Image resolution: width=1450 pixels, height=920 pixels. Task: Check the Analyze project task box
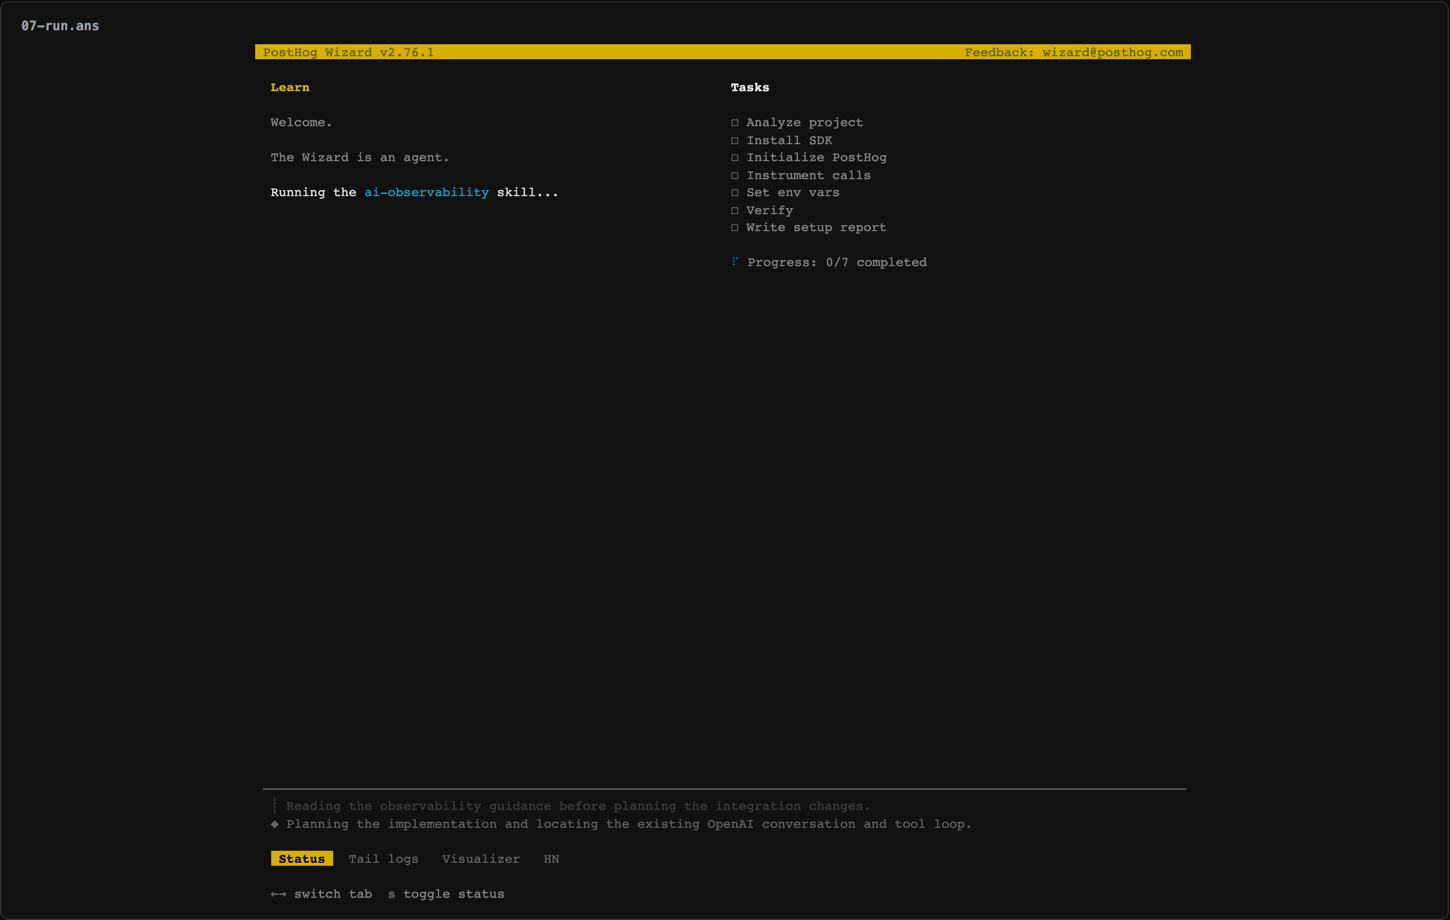[735, 123]
